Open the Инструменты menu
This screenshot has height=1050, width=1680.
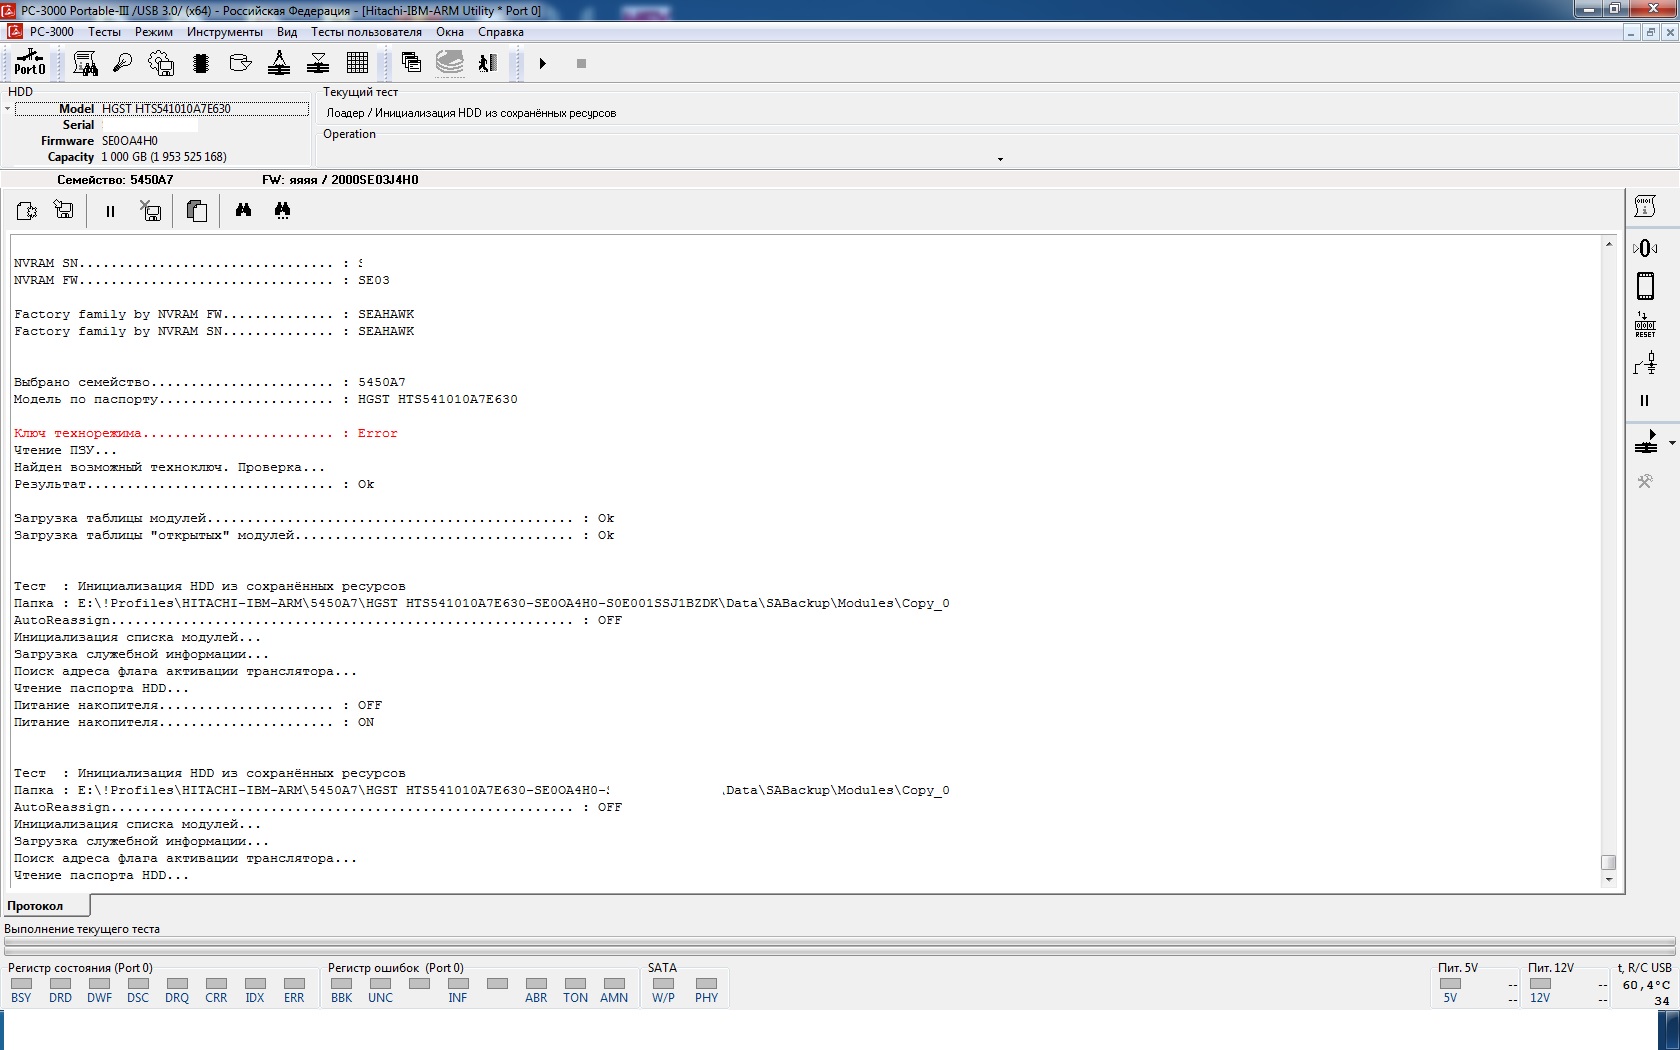pos(225,32)
